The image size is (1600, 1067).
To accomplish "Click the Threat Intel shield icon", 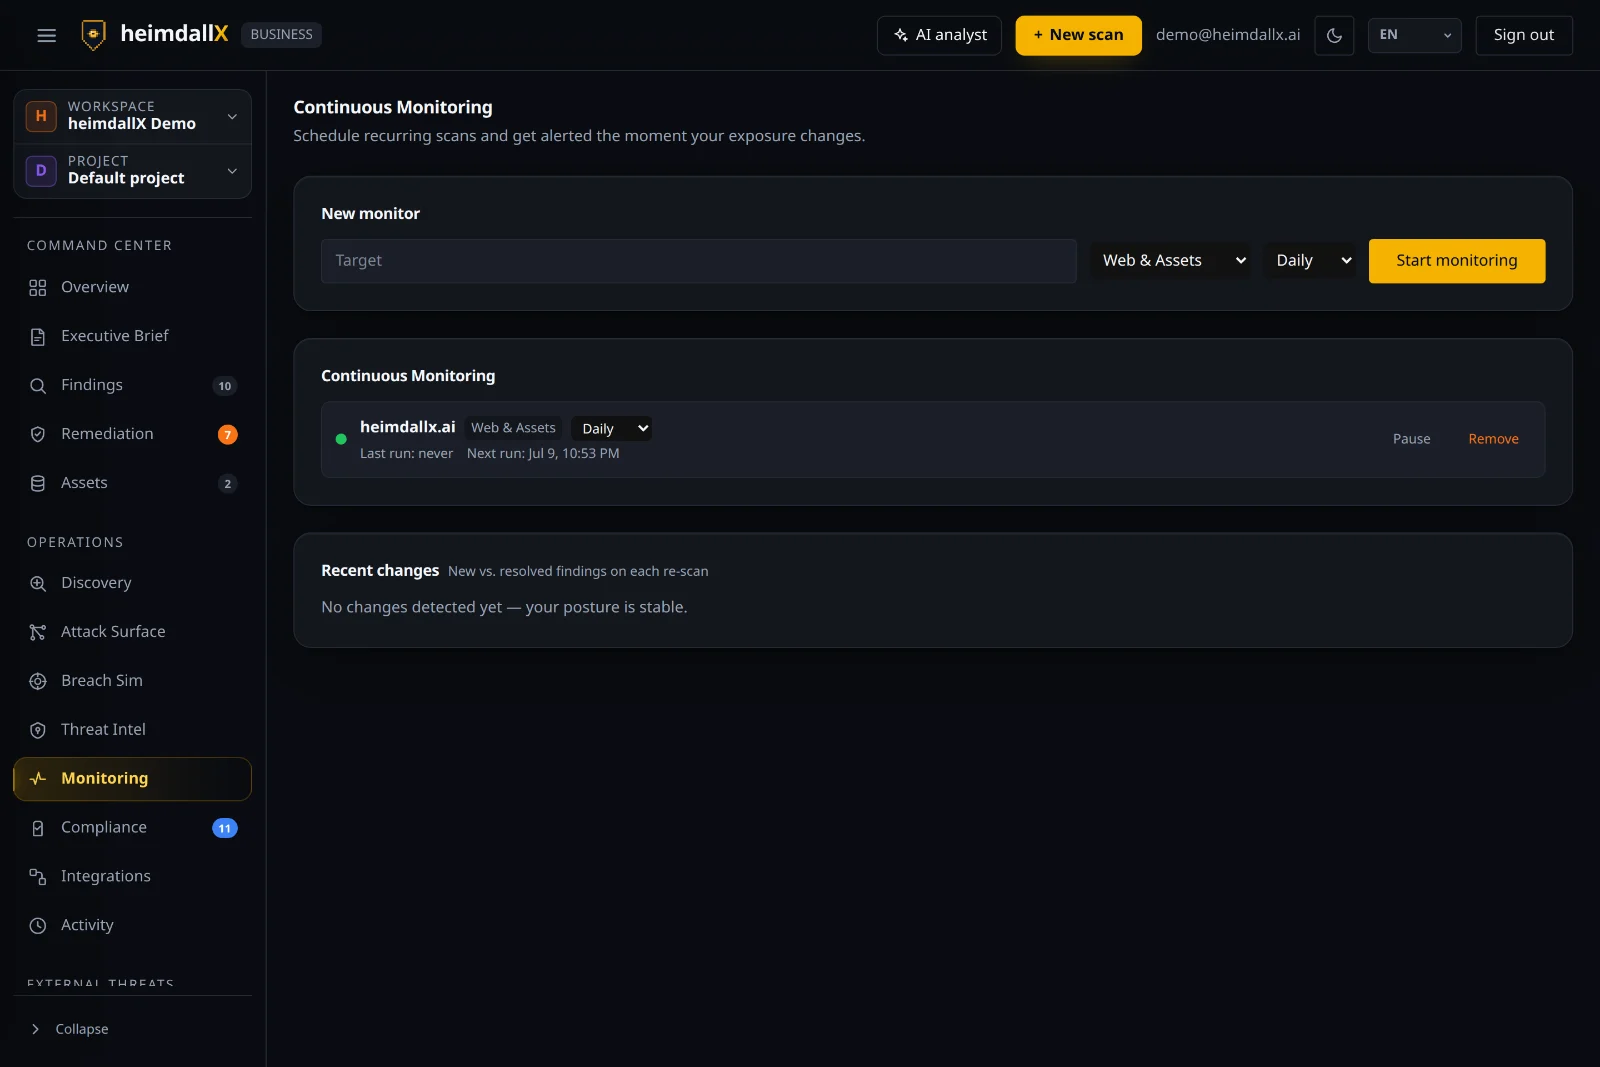I will [x=38, y=731].
